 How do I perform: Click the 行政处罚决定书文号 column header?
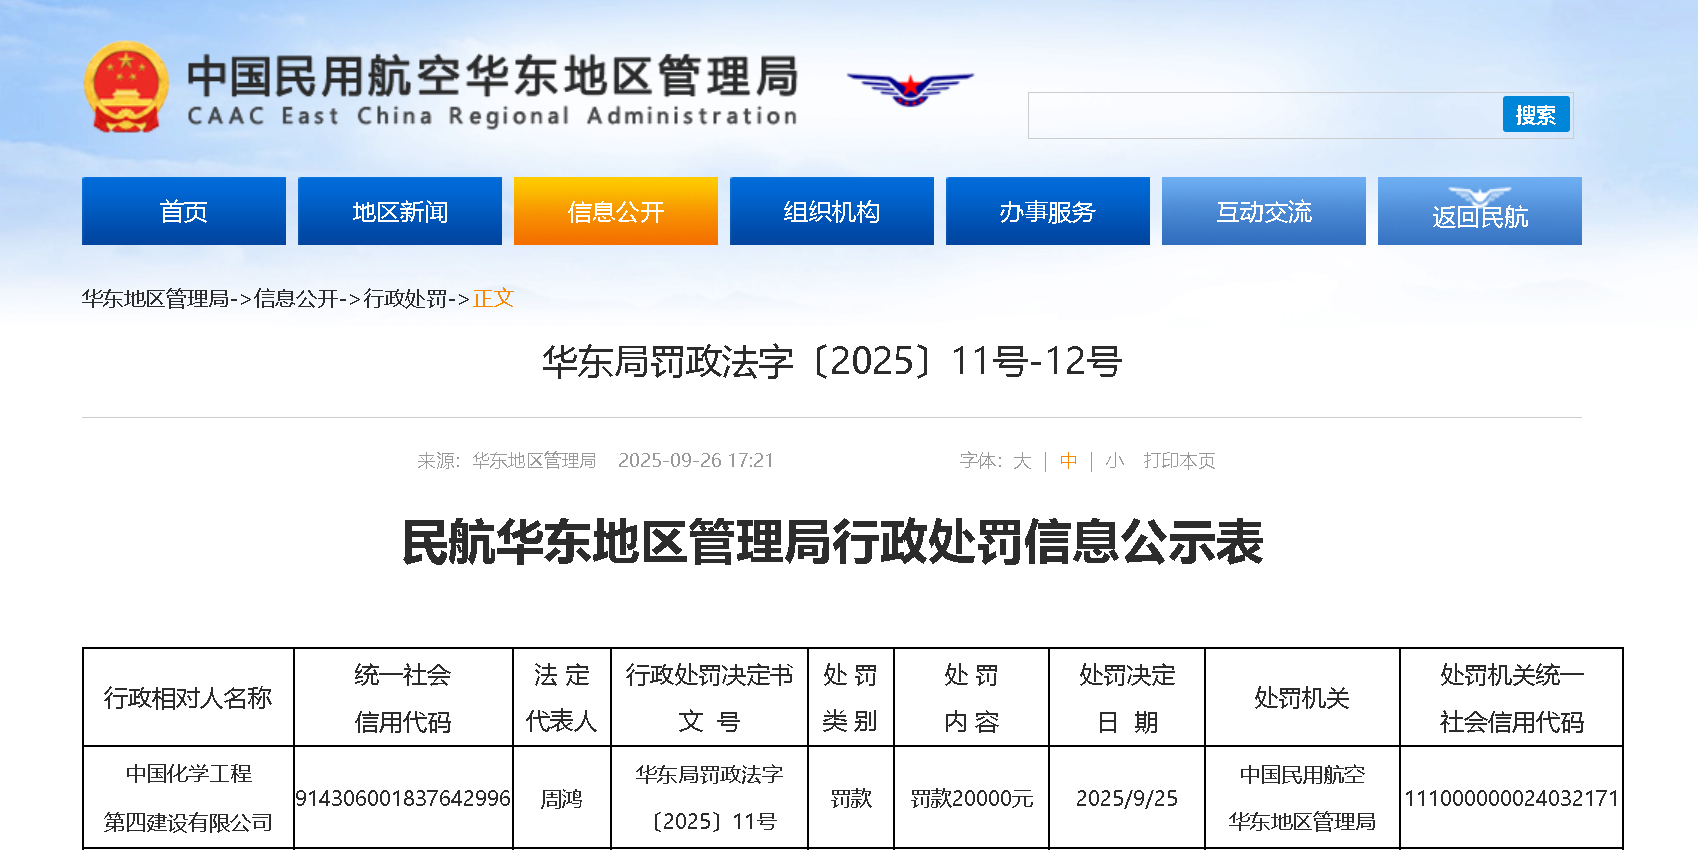click(709, 698)
